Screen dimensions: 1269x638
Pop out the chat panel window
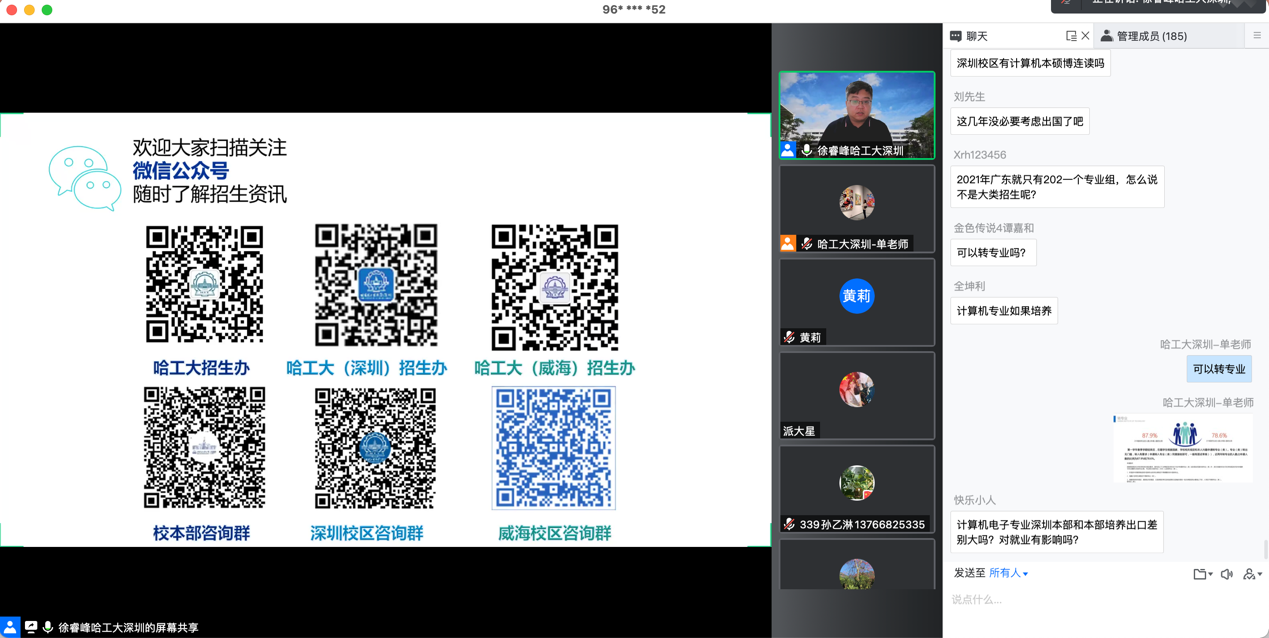[1071, 36]
